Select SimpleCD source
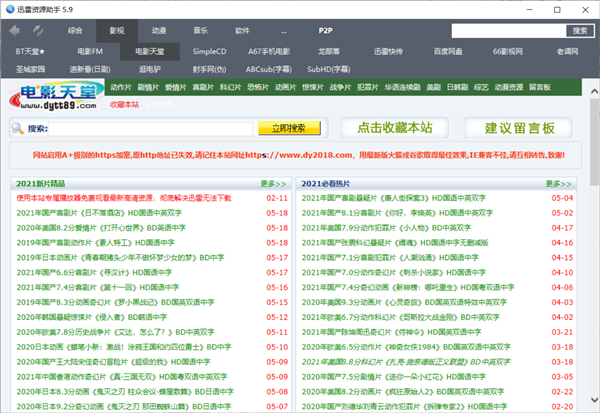Screen dimensions: 600x413 (x=209, y=51)
